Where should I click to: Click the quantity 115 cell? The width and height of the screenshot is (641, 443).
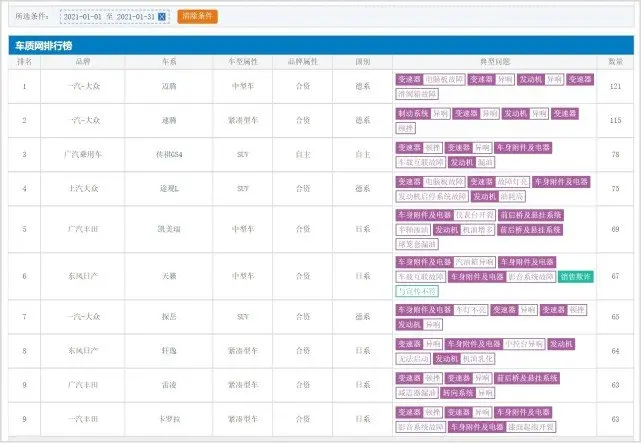click(615, 121)
